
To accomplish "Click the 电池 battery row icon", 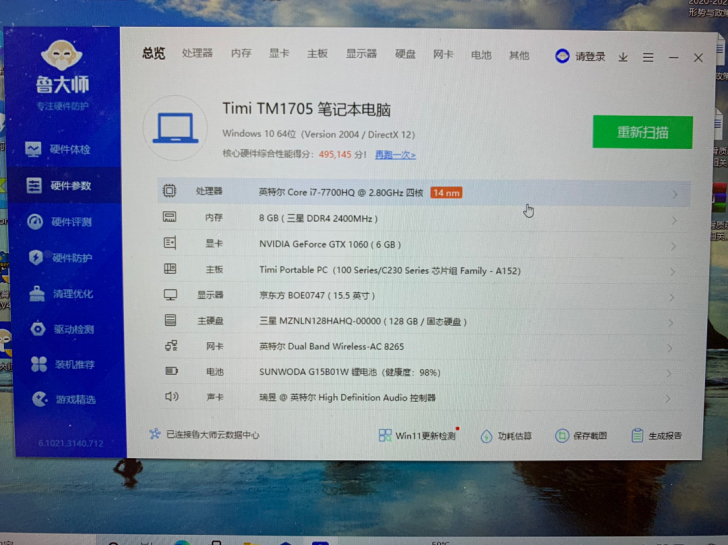I will 171,371.
